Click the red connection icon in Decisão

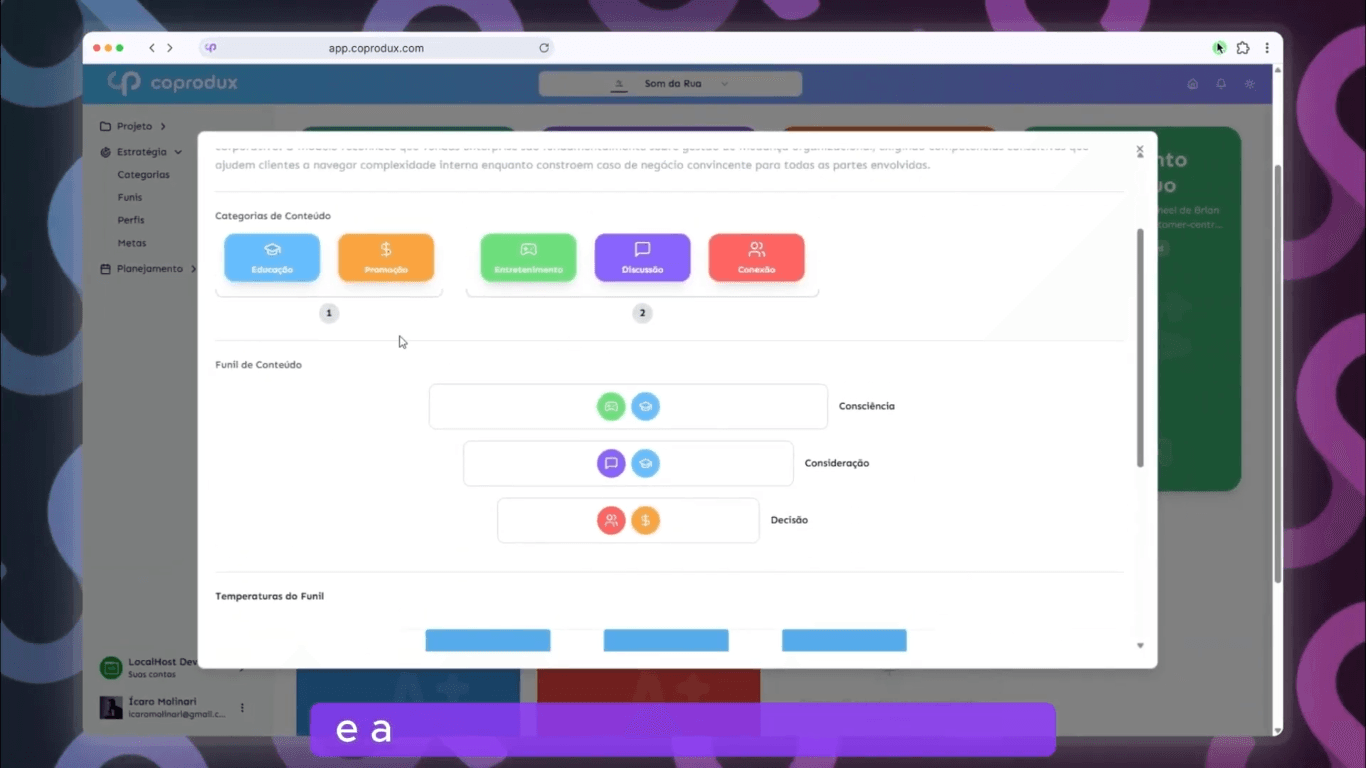(x=611, y=521)
